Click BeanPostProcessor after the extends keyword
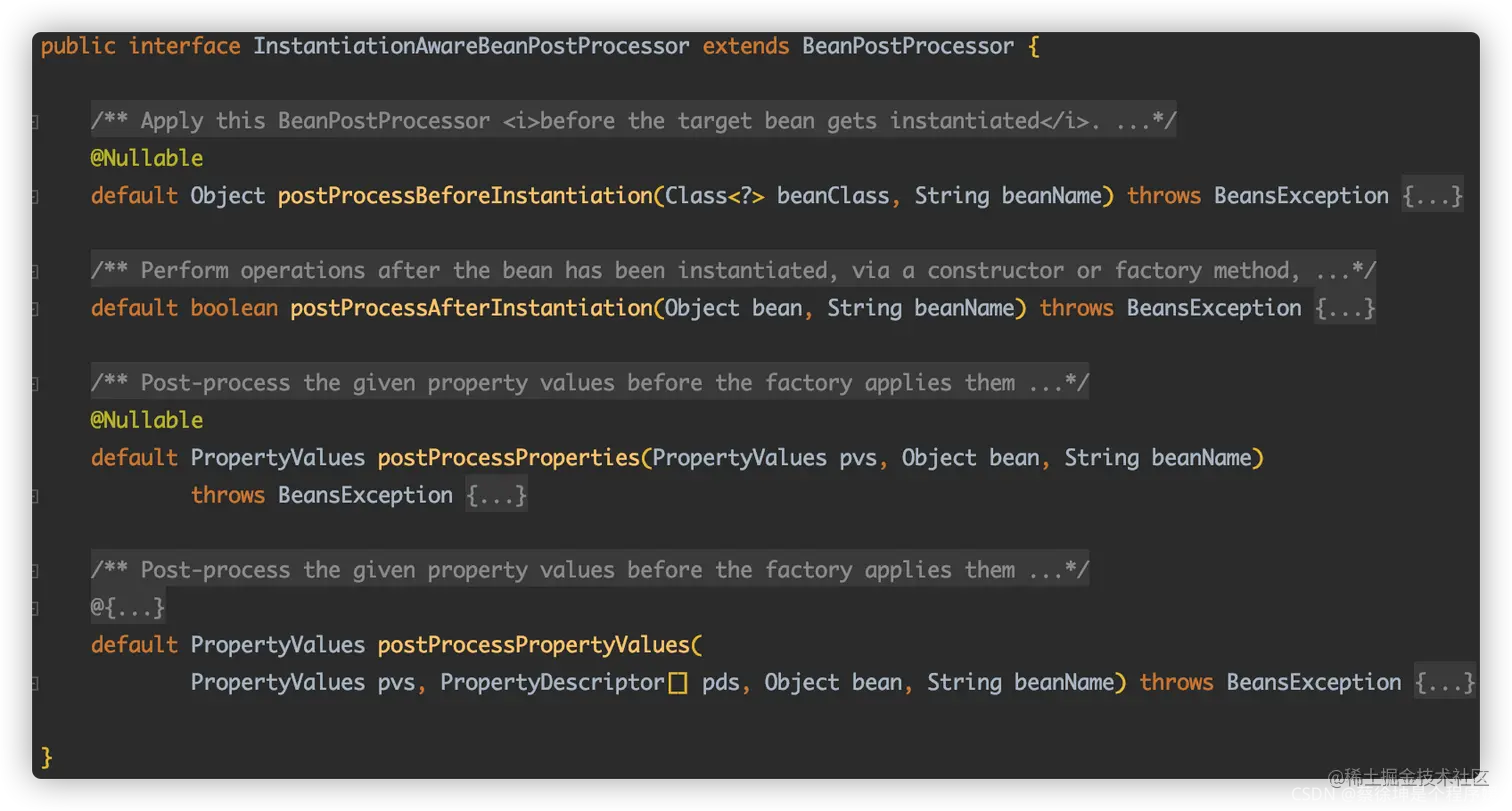This screenshot has width=1512, height=811. tap(908, 46)
